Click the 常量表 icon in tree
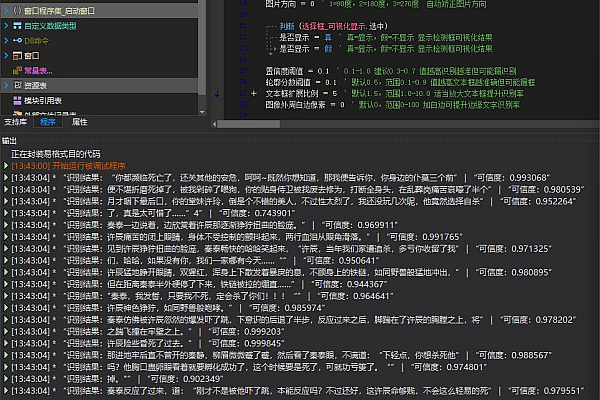This screenshot has width=600, height=400. [17, 70]
